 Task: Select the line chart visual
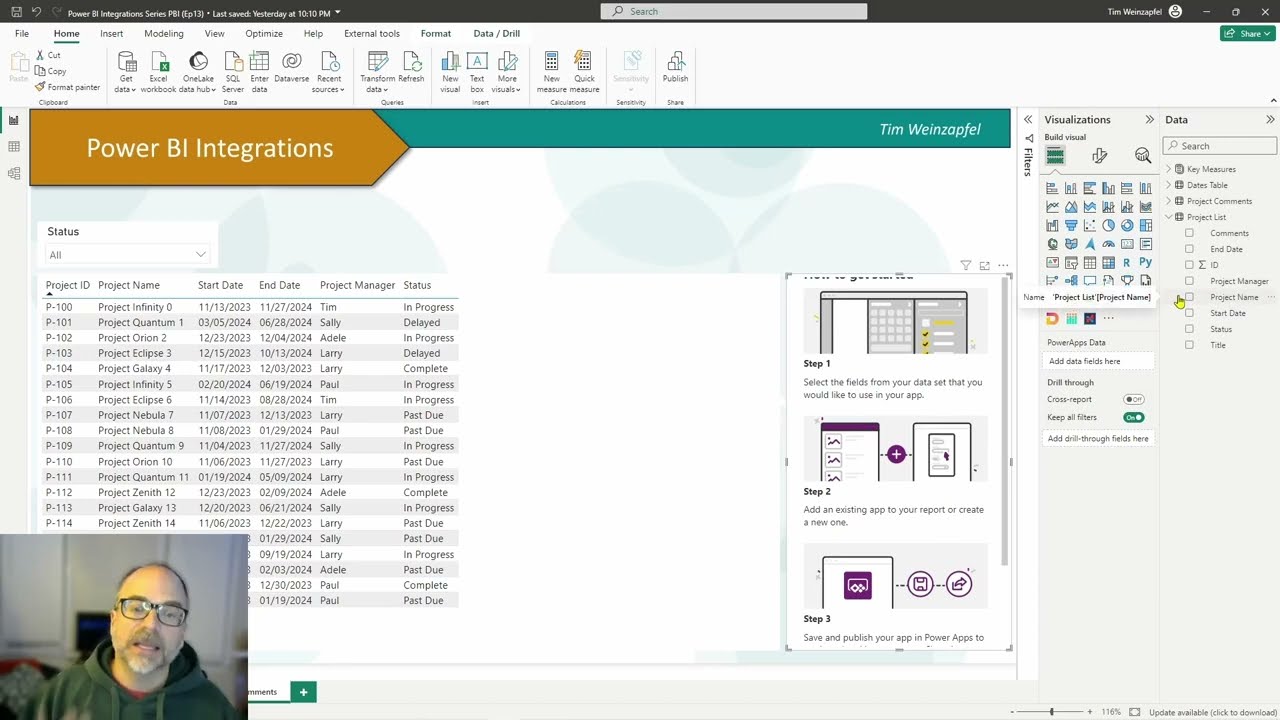1052,207
